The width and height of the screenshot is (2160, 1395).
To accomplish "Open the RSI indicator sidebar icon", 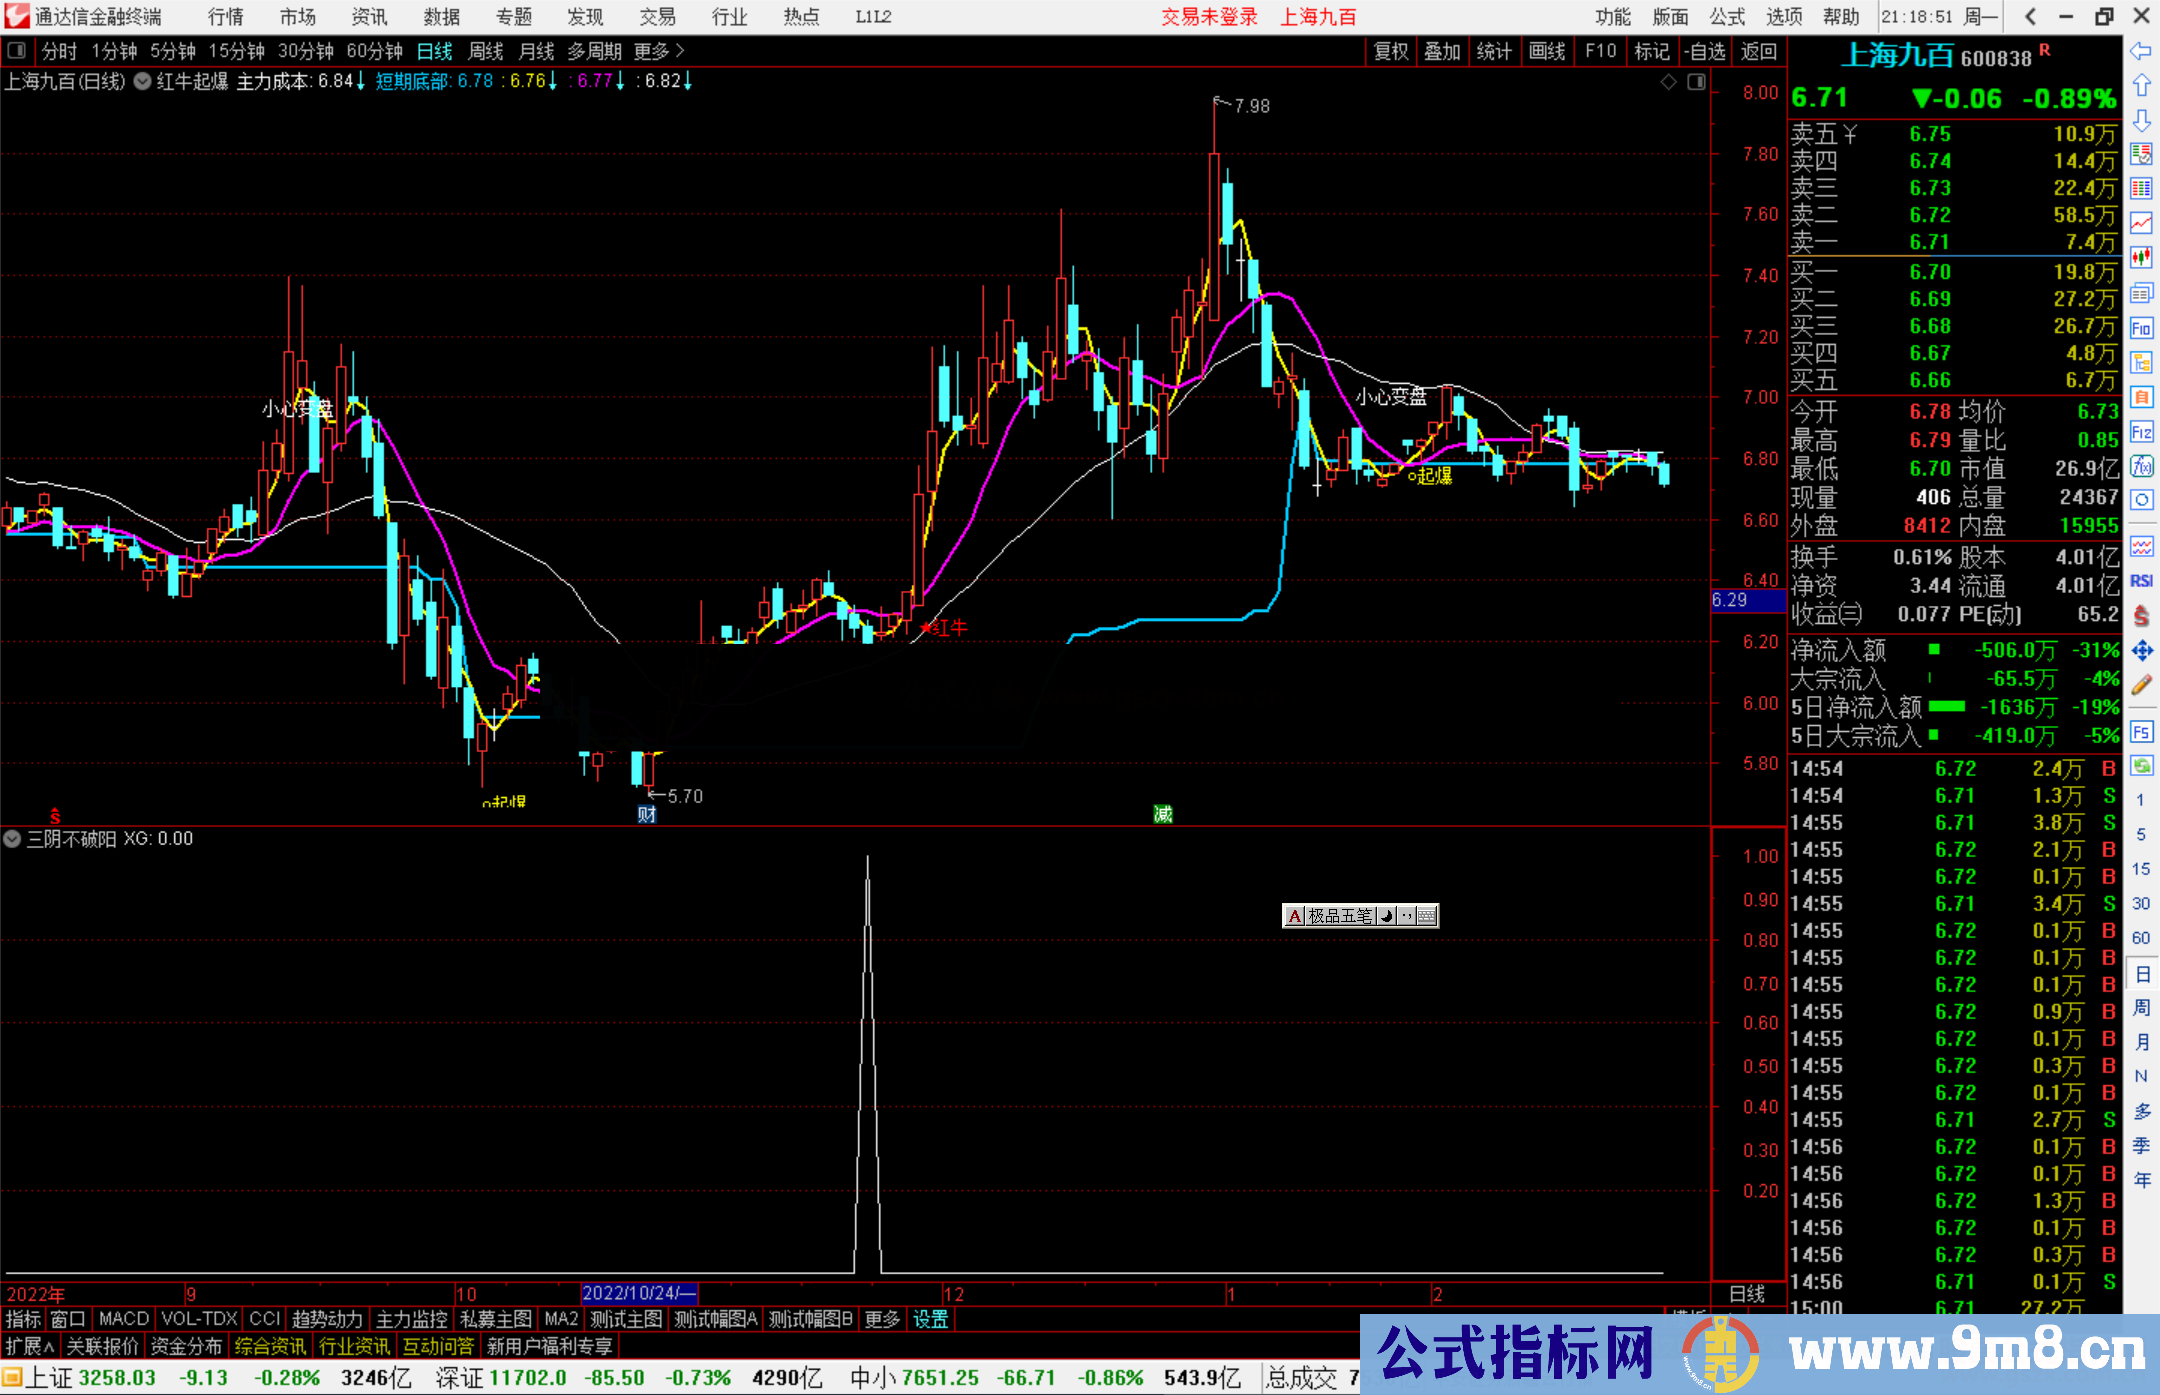I will (2141, 581).
